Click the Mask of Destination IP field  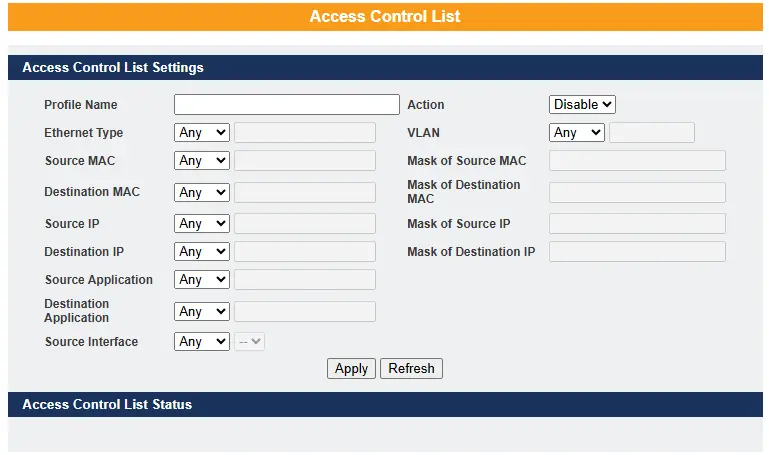coord(637,252)
